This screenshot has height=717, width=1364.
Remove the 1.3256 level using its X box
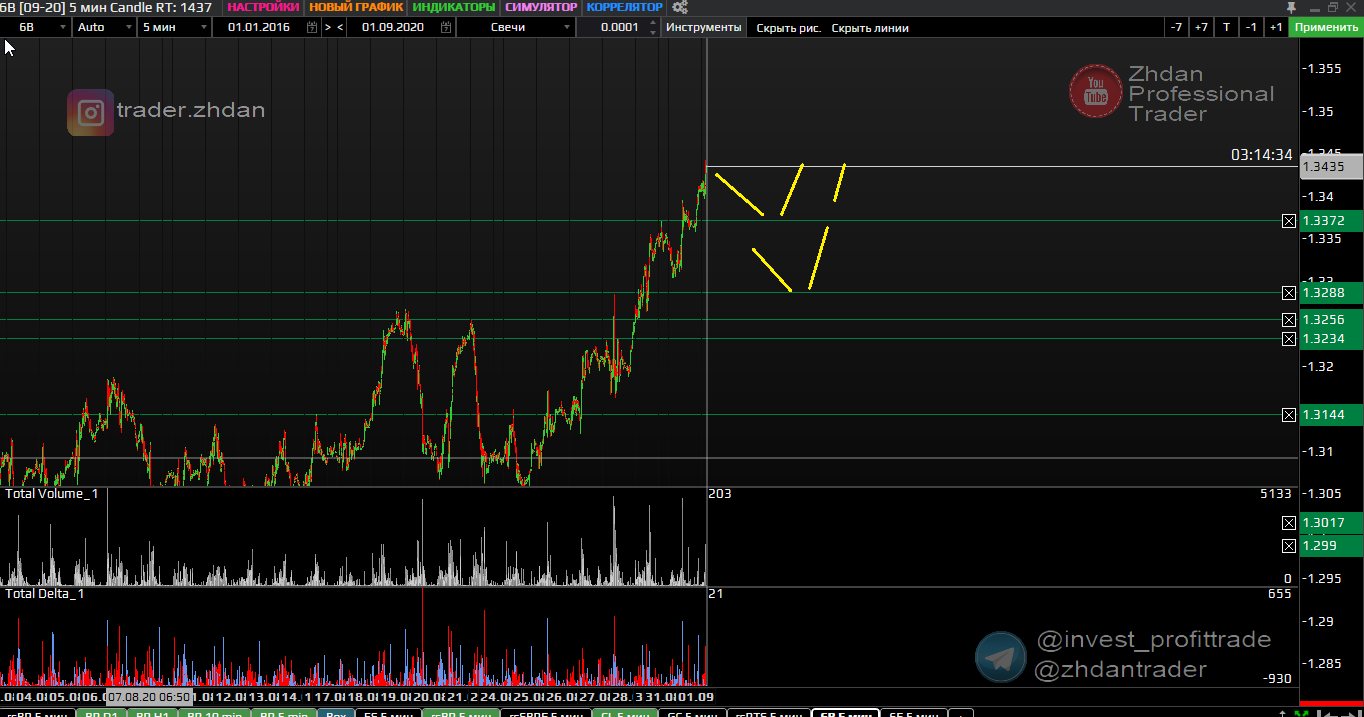(x=1289, y=320)
